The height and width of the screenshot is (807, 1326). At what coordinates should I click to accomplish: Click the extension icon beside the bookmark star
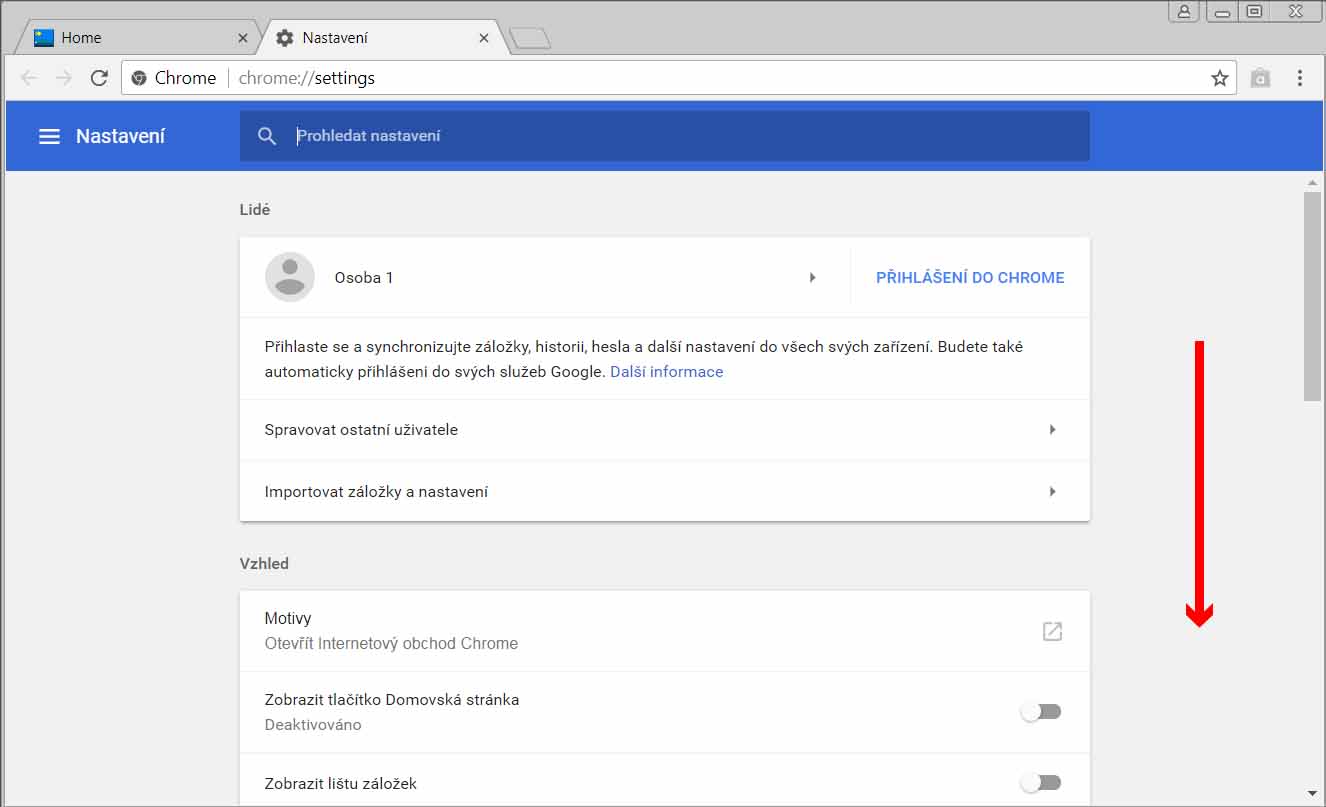(1261, 78)
